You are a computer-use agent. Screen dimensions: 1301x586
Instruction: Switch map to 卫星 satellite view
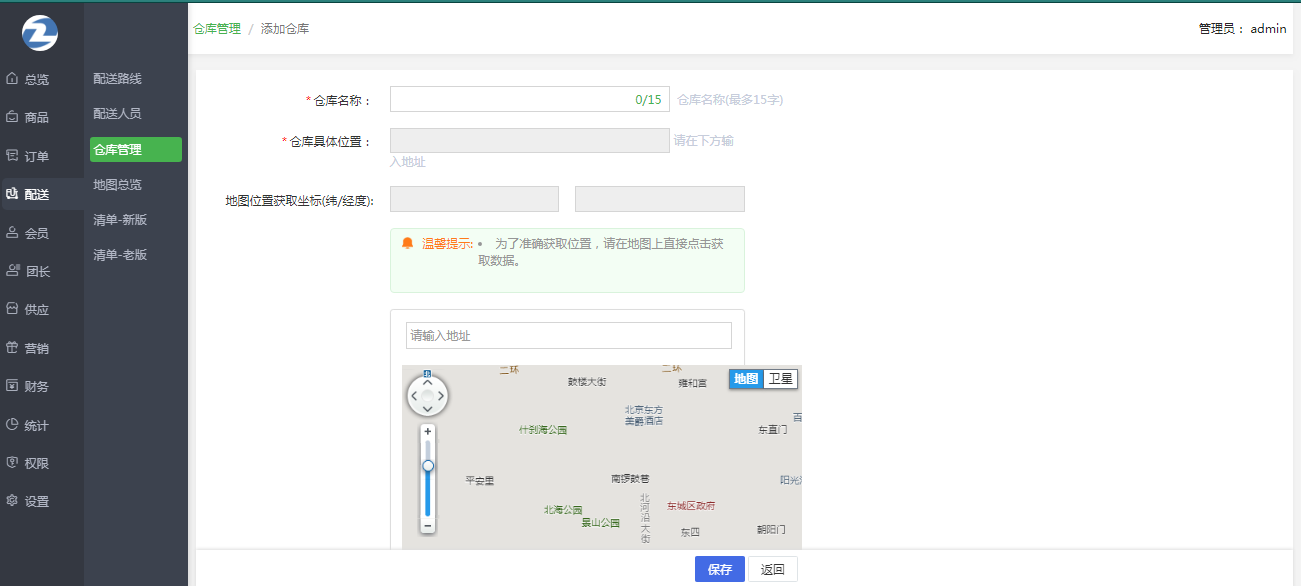point(780,379)
